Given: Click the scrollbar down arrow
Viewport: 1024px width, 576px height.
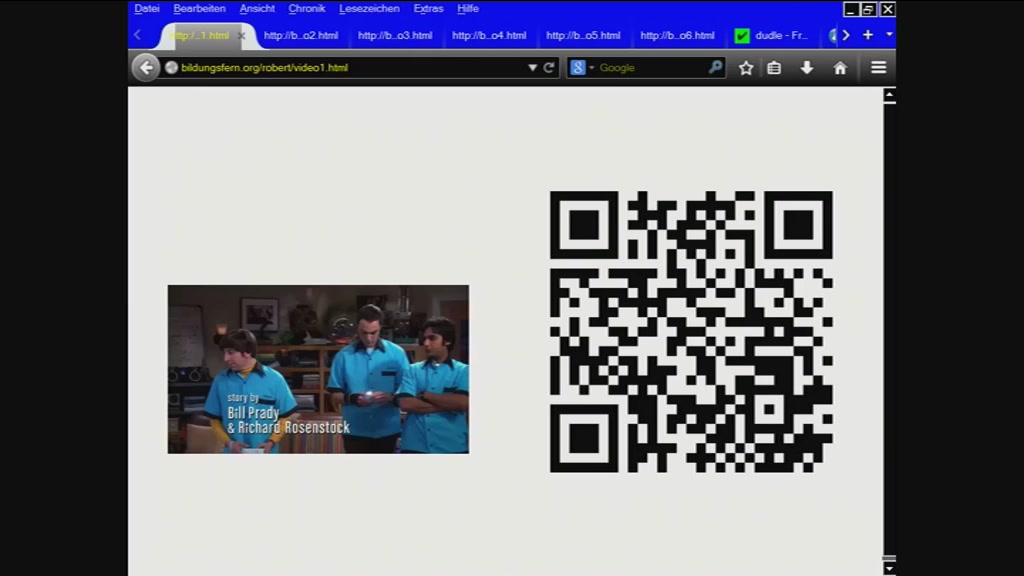Looking at the screenshot, I should [889, 569].
